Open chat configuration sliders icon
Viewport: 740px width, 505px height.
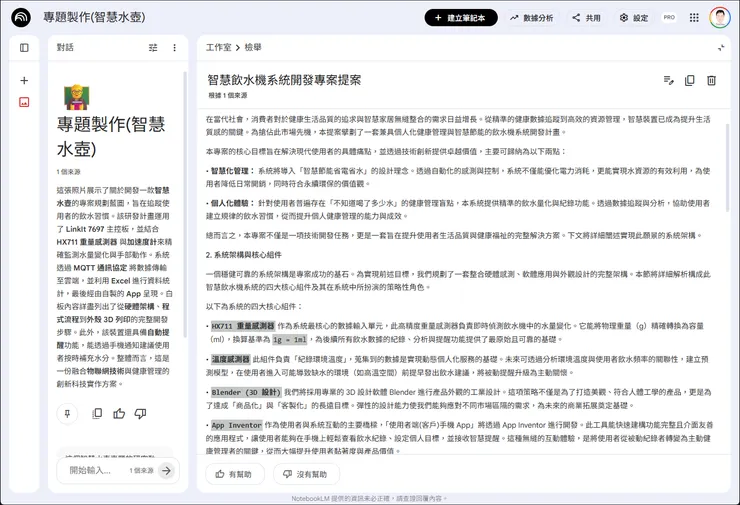coord(153,48)
